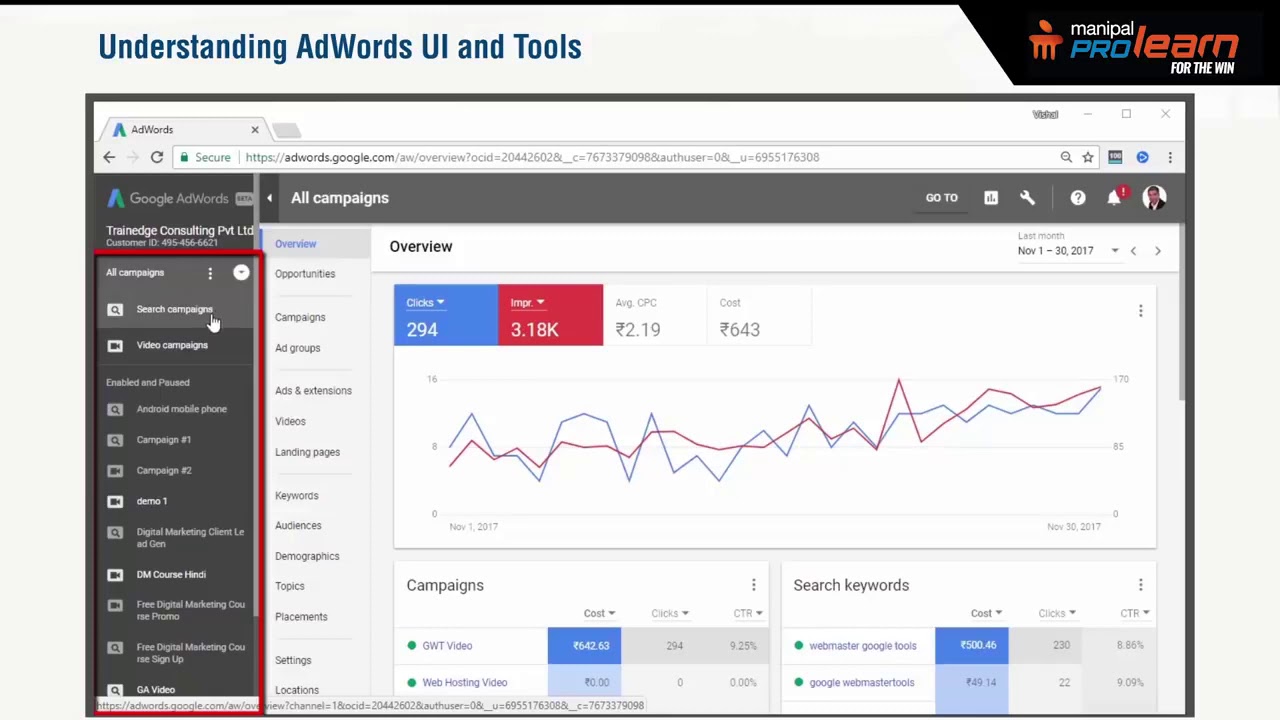Screen dimensions: 1280x720
Task: Open the date range dropdown Nov 1 – 30, 2017
Action: tap(1068, 251)
